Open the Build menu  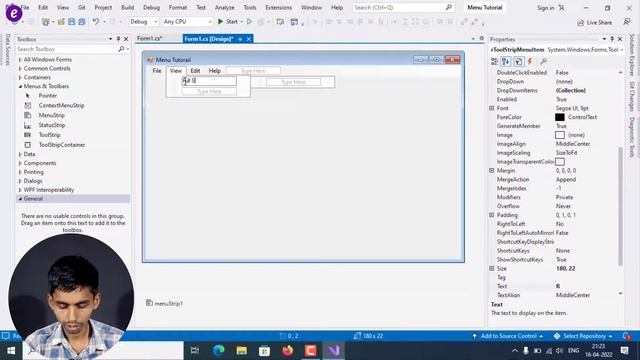127,7
